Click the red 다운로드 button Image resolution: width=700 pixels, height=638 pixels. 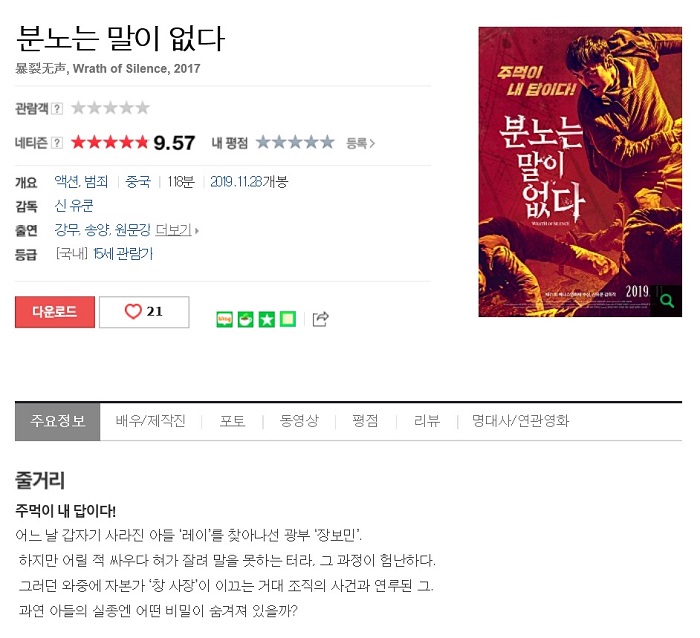click(55, 312)
